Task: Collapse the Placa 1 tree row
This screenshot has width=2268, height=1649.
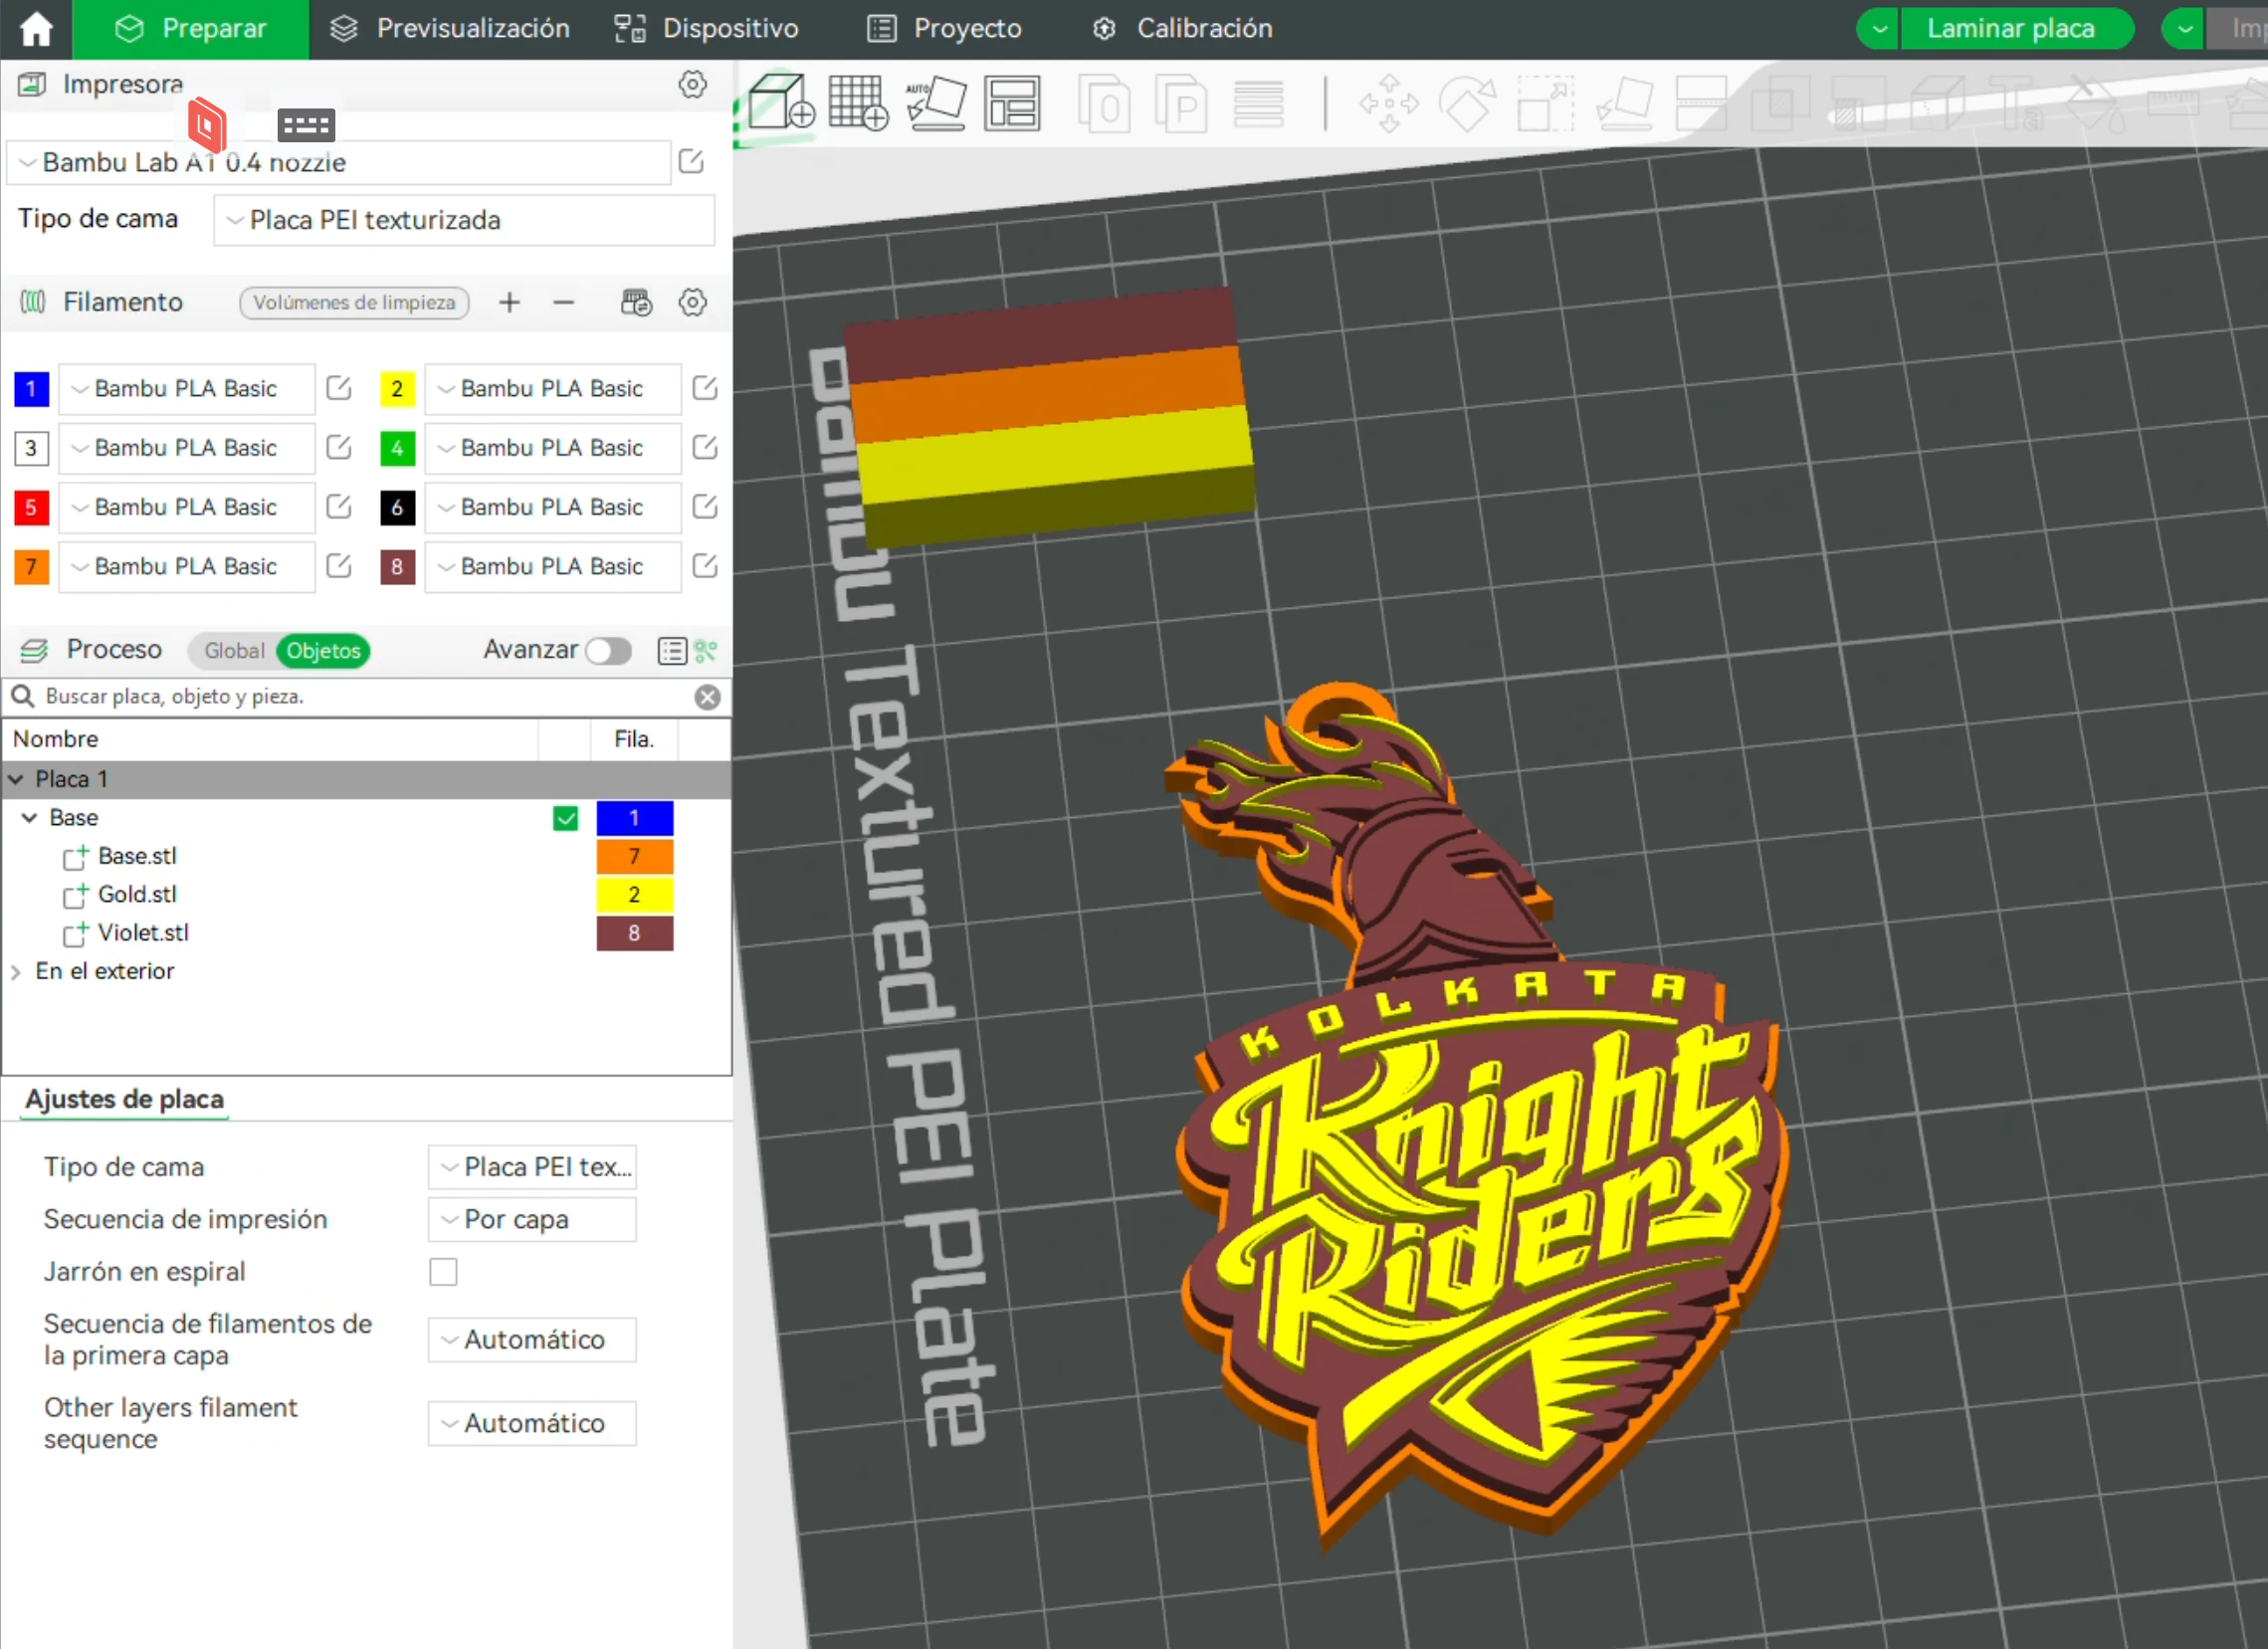Action: tap(16, 779)
